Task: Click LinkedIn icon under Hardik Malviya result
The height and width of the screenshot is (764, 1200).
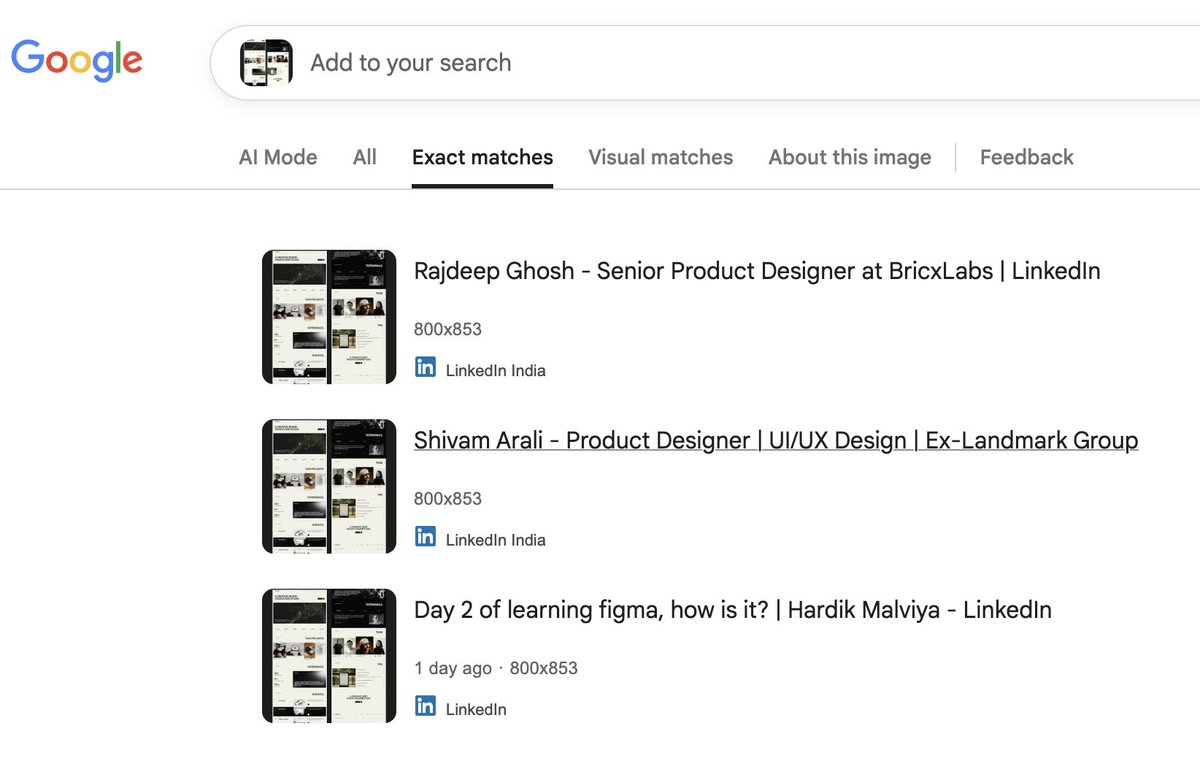Action: (x=425, y=706)
